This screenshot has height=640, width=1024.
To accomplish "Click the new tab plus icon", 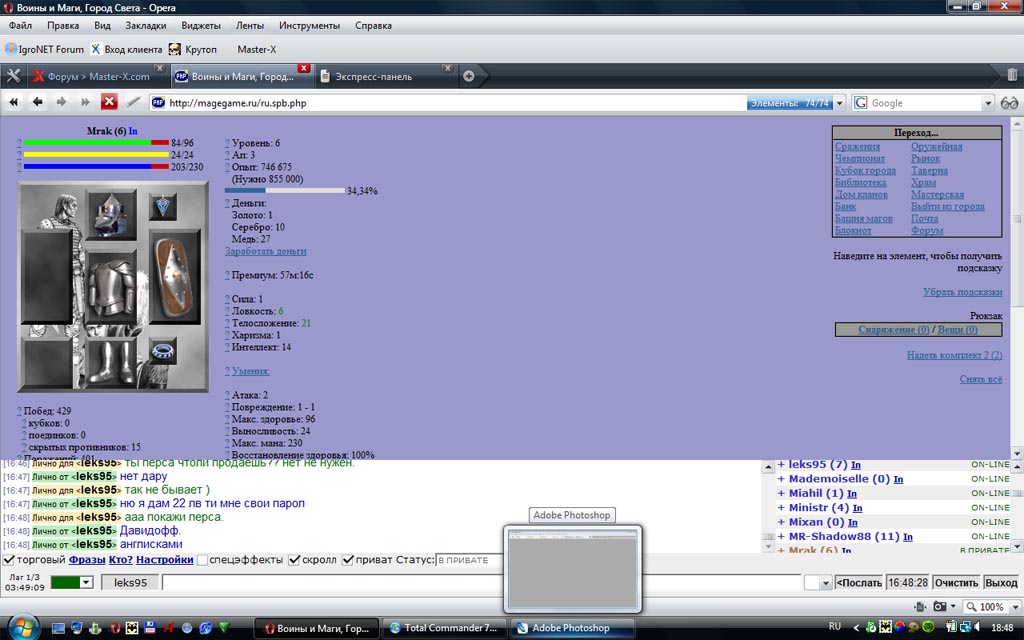I will [468, 76].
